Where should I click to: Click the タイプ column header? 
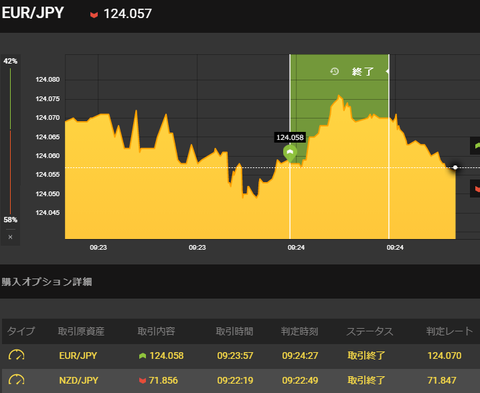(x=21, y=331)
